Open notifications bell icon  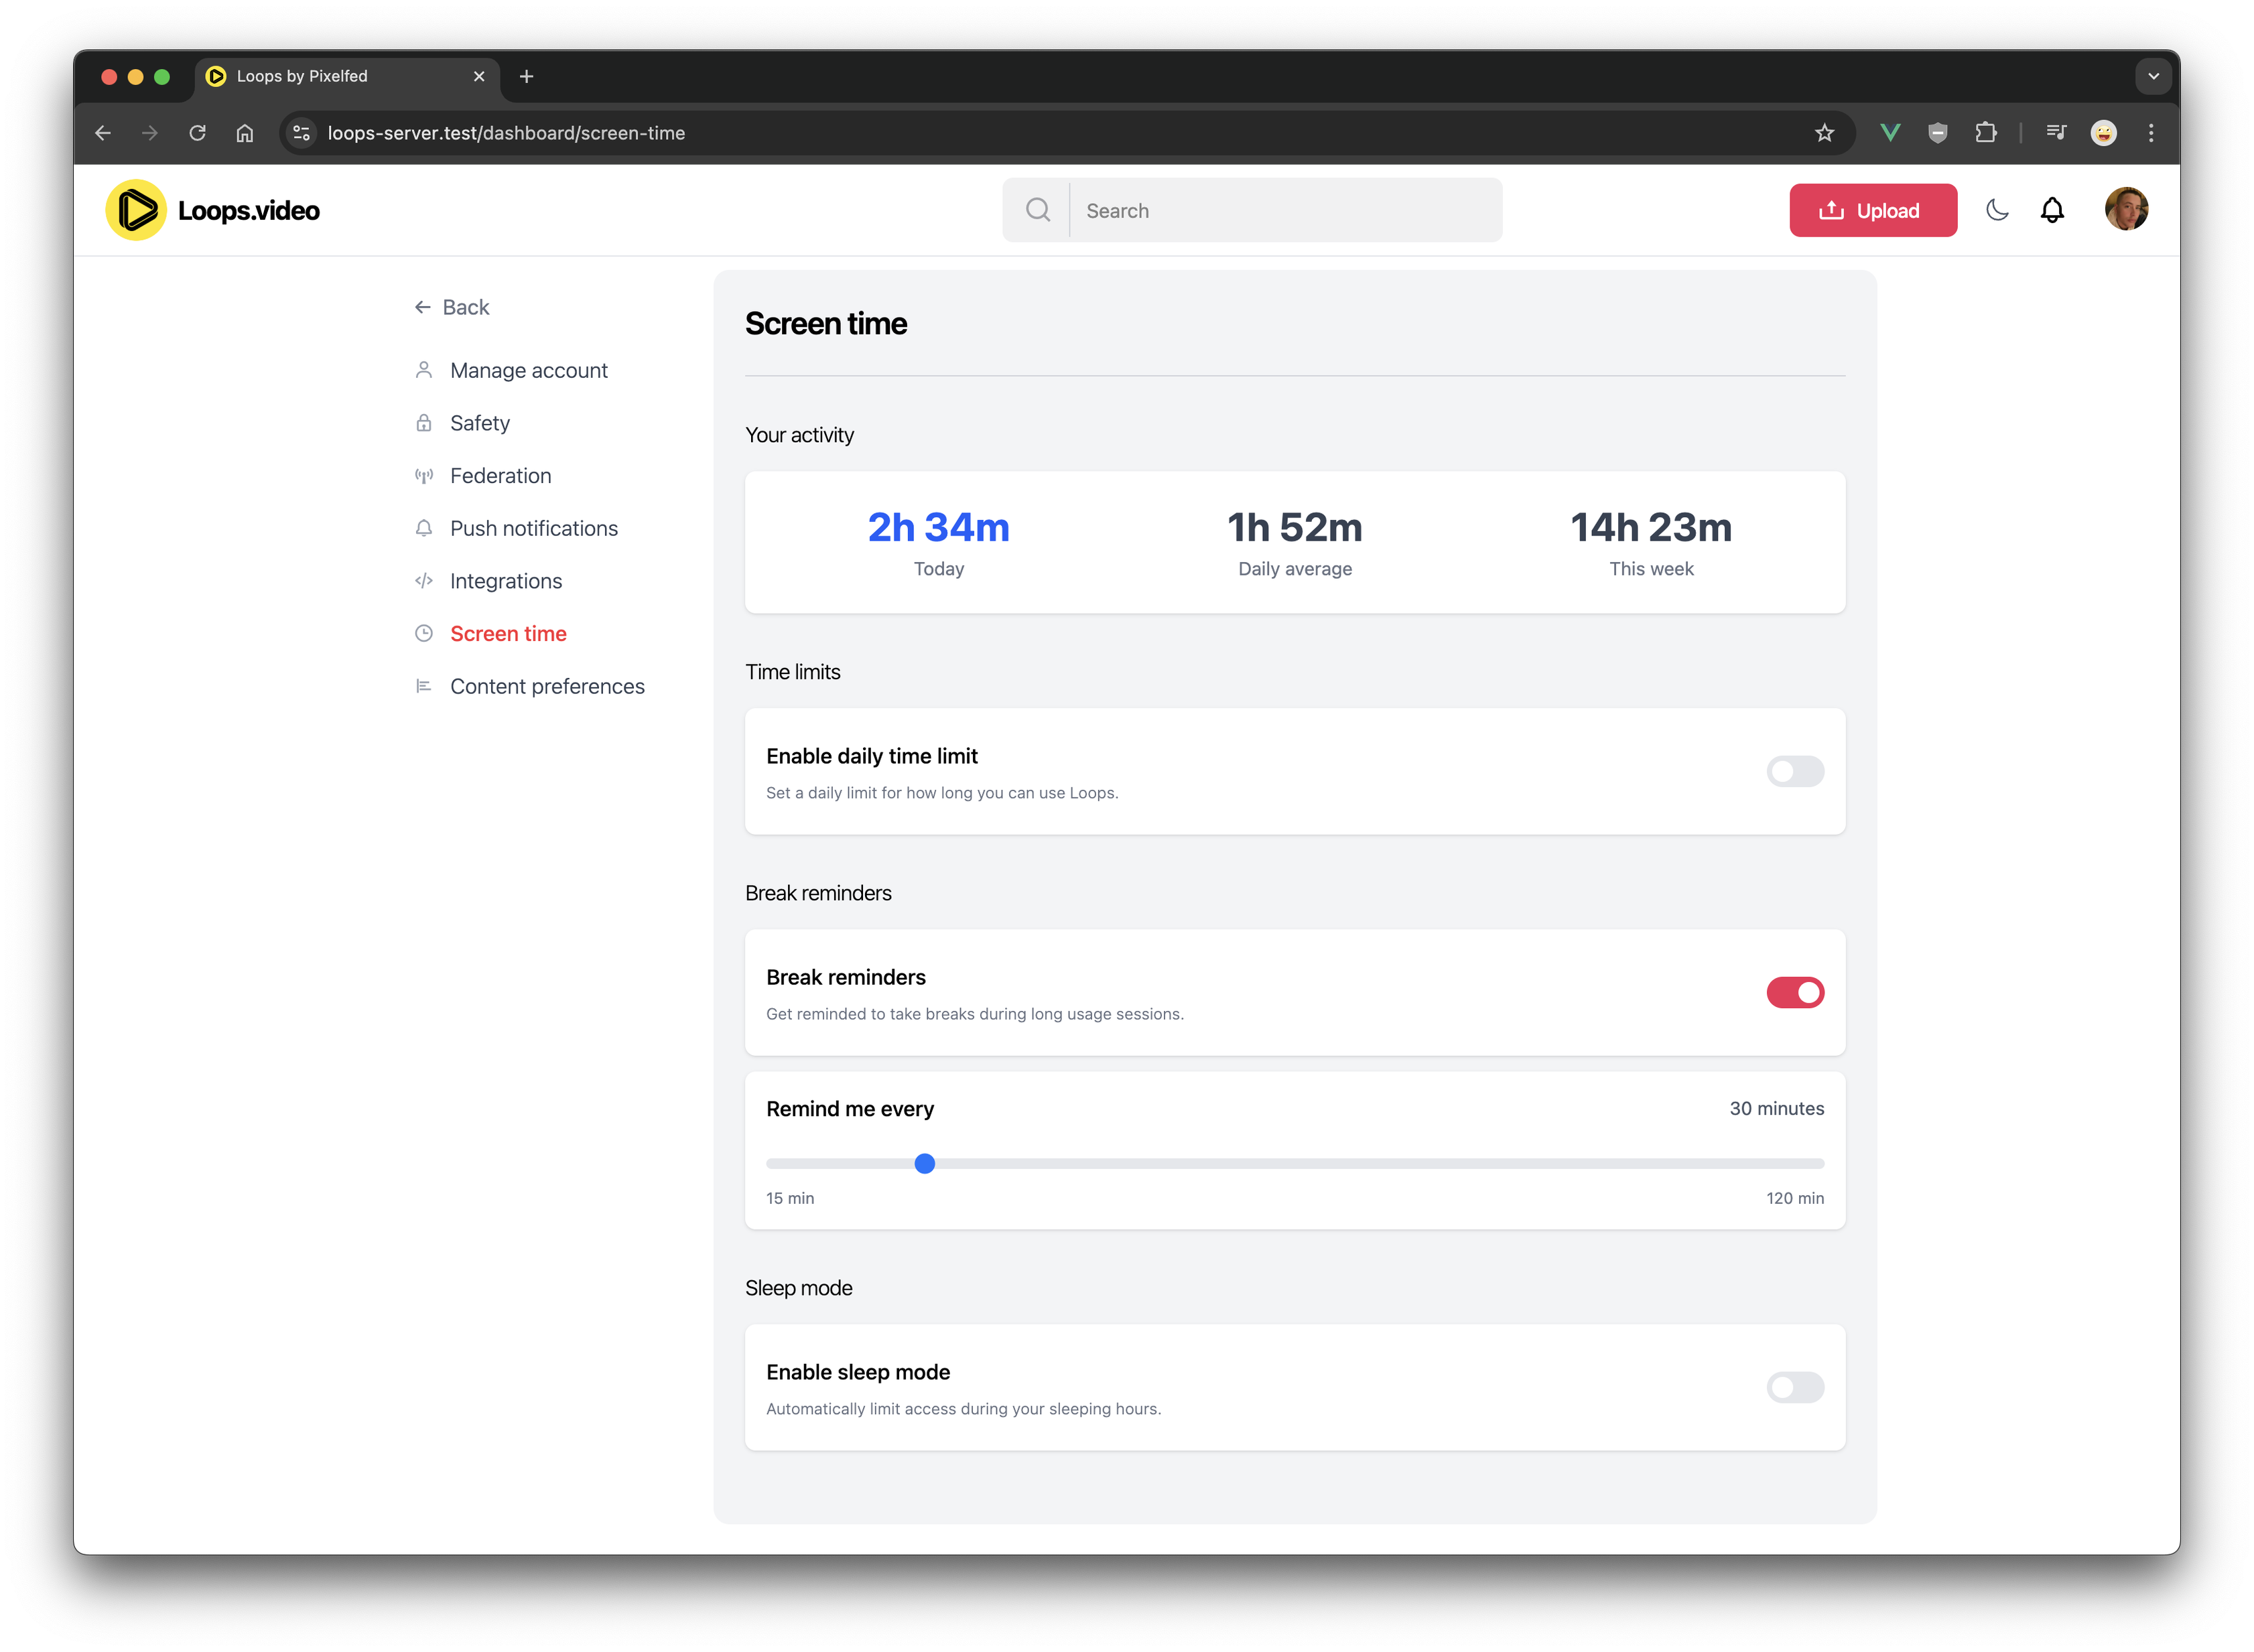[x=2052, y=210]
